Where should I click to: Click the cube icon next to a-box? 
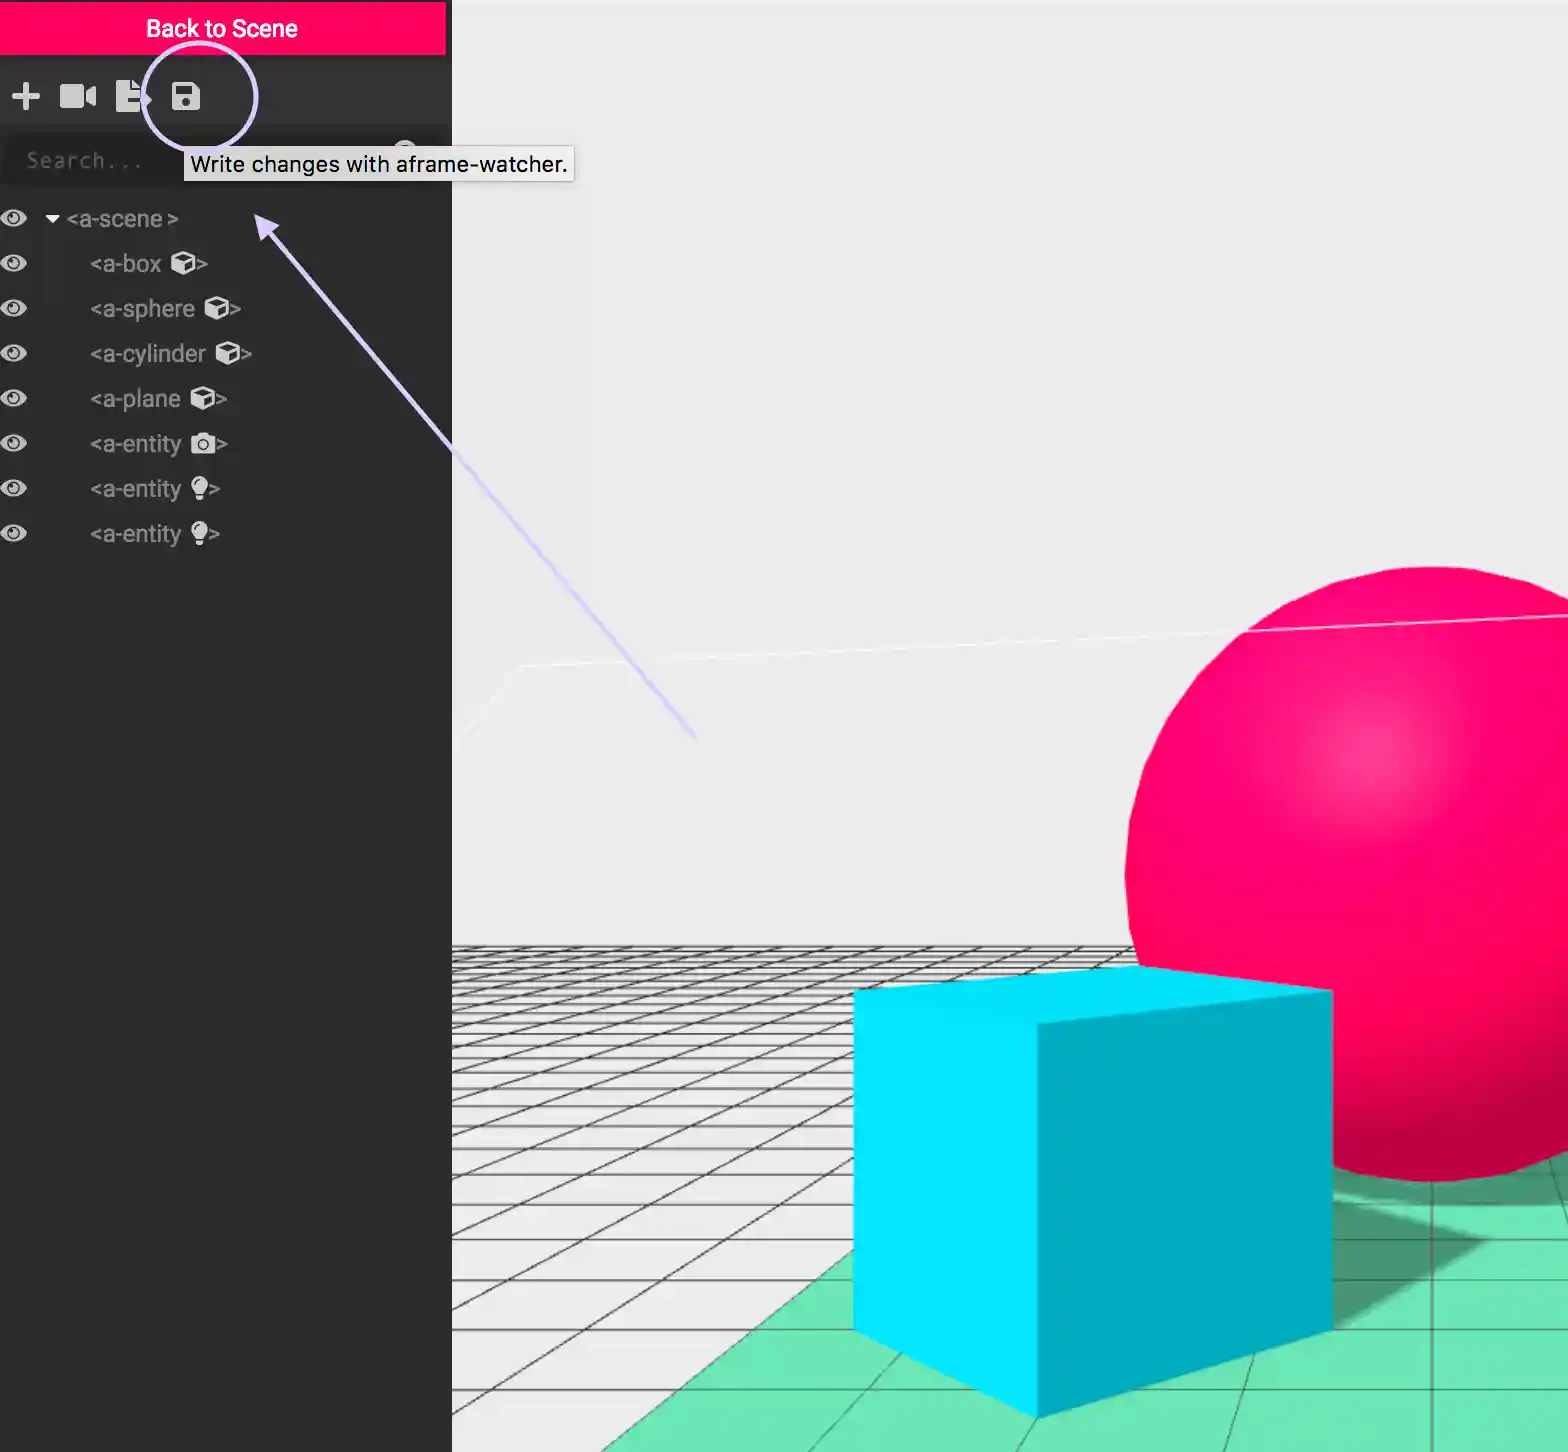pos(183,263)
